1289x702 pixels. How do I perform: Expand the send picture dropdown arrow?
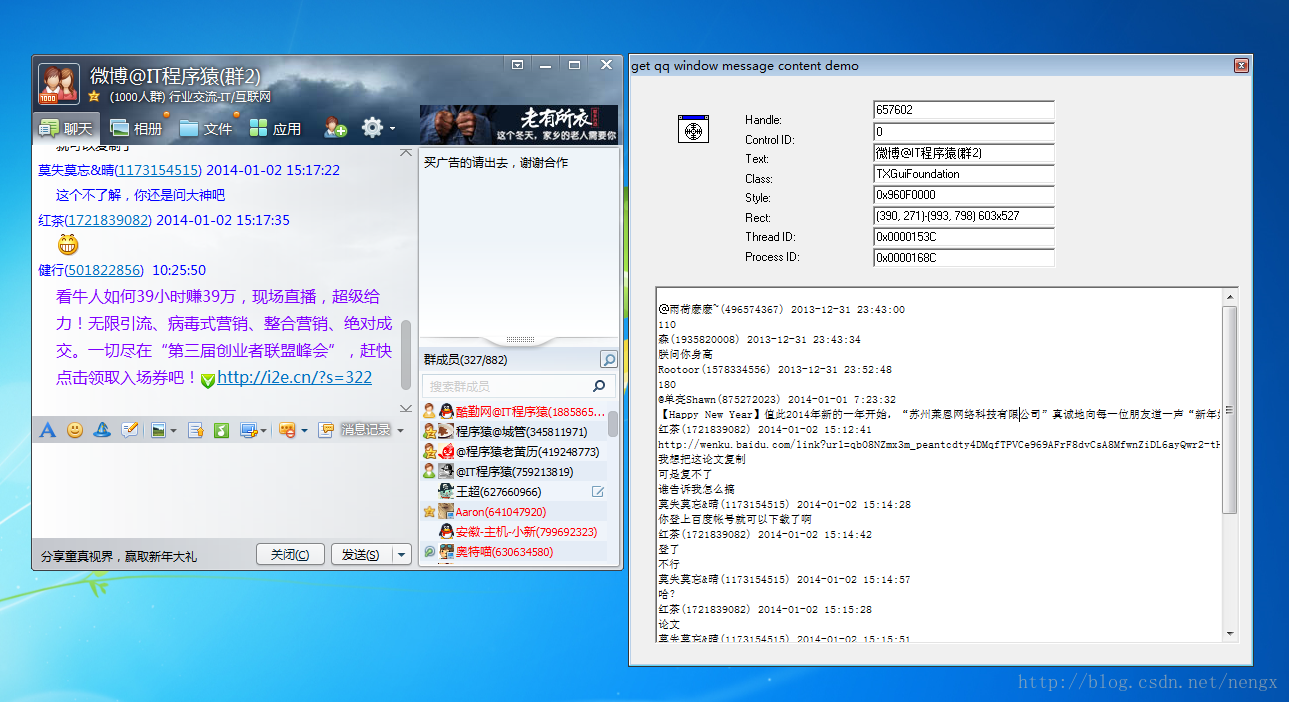[x=173, y=431]
